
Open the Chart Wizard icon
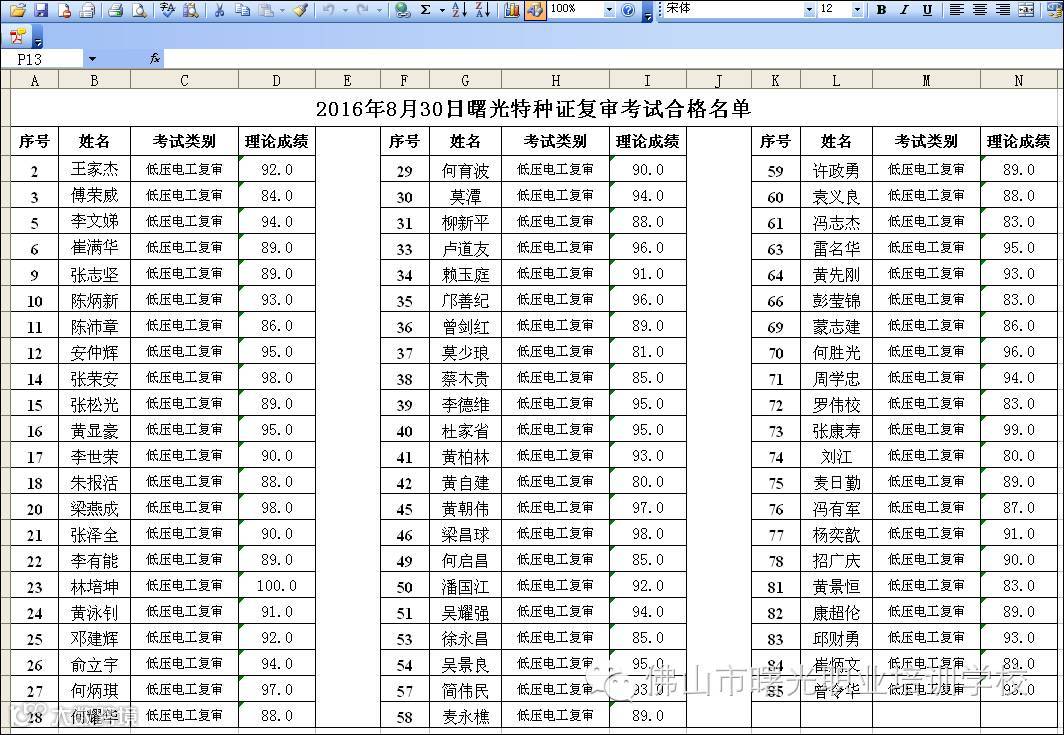pyautogui.click(x=512, y=10)
